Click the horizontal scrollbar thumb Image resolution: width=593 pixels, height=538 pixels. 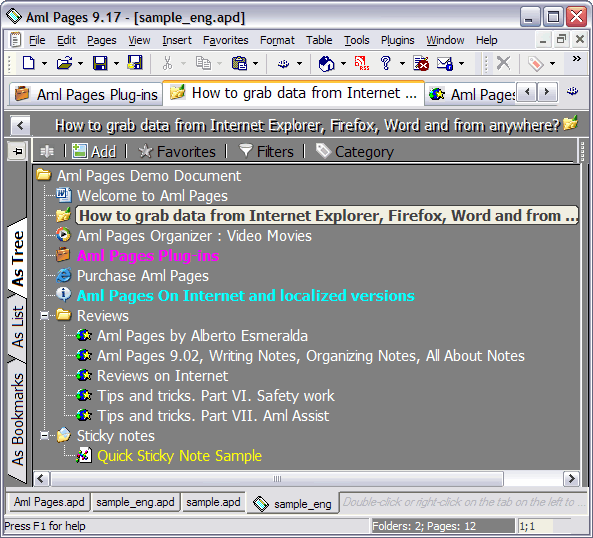click(277, 479)
